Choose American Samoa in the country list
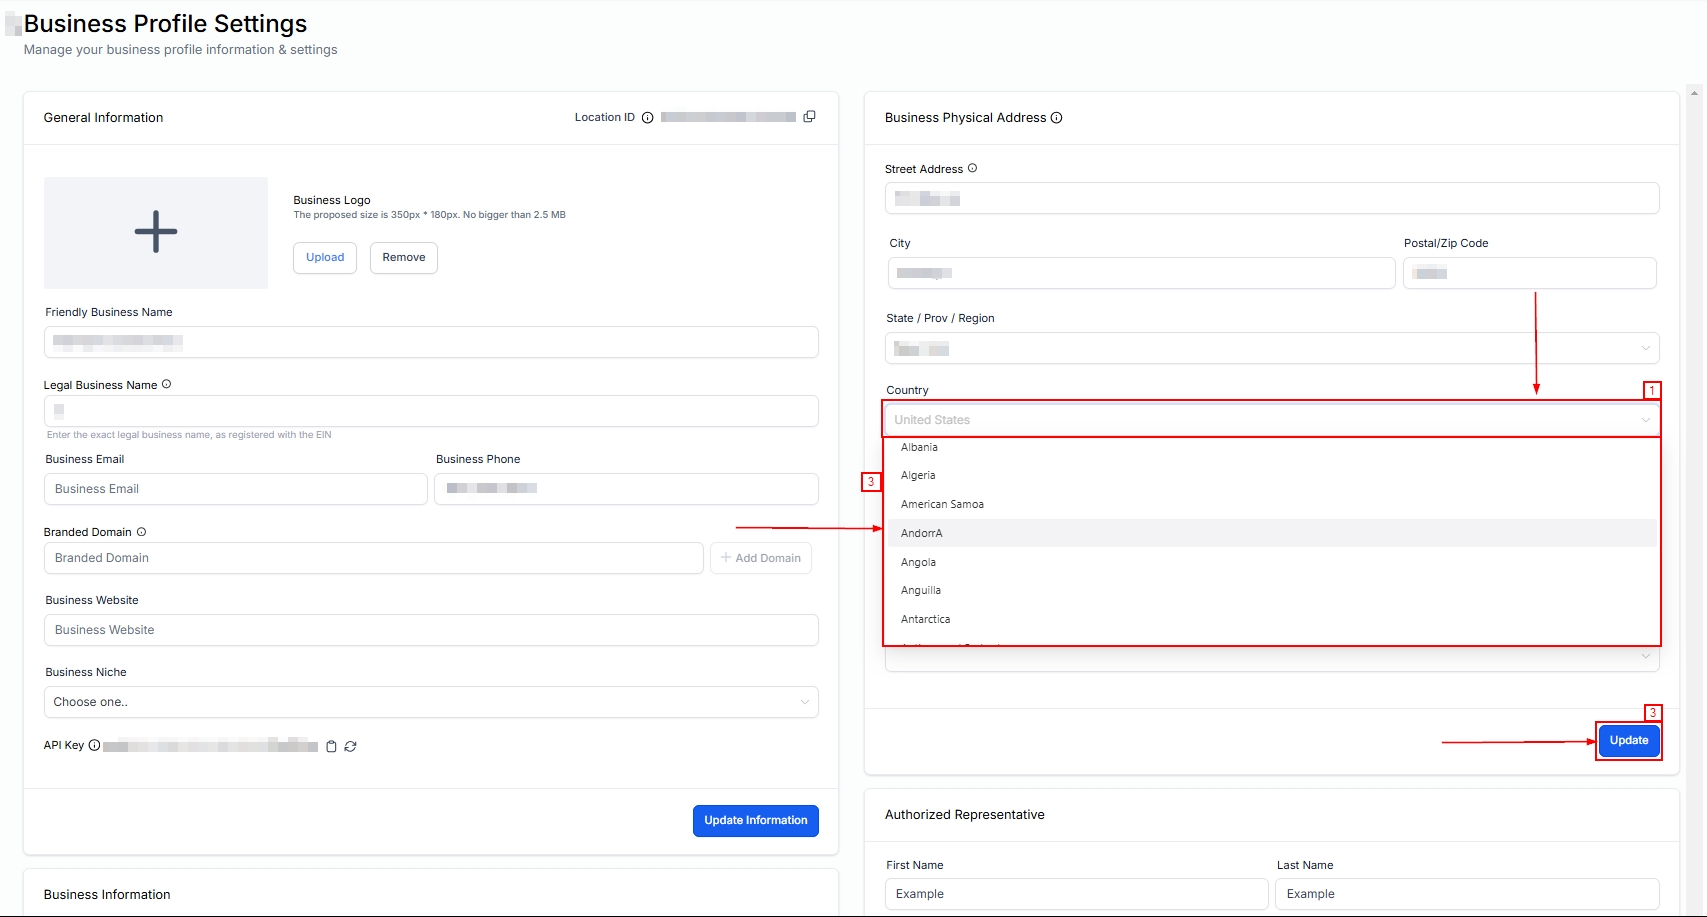The width and height of the screenshot is (1707, 917). [x=942, y=504]
